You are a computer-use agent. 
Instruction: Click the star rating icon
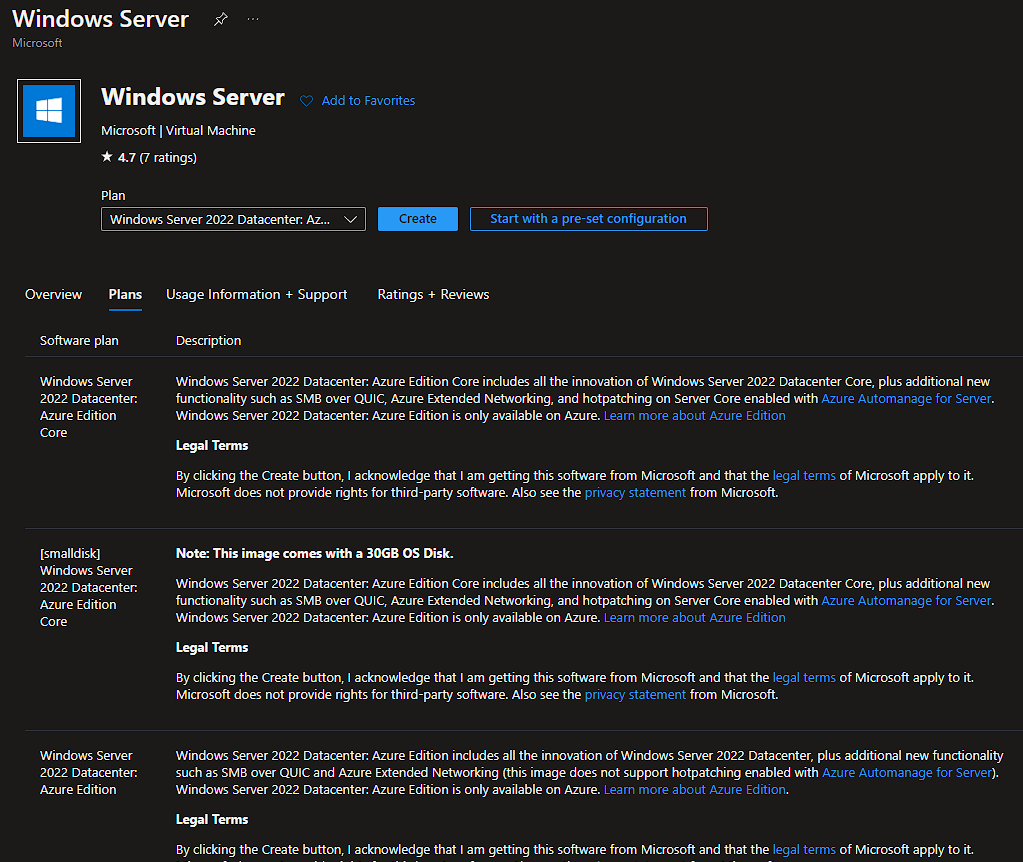point(107,157)
